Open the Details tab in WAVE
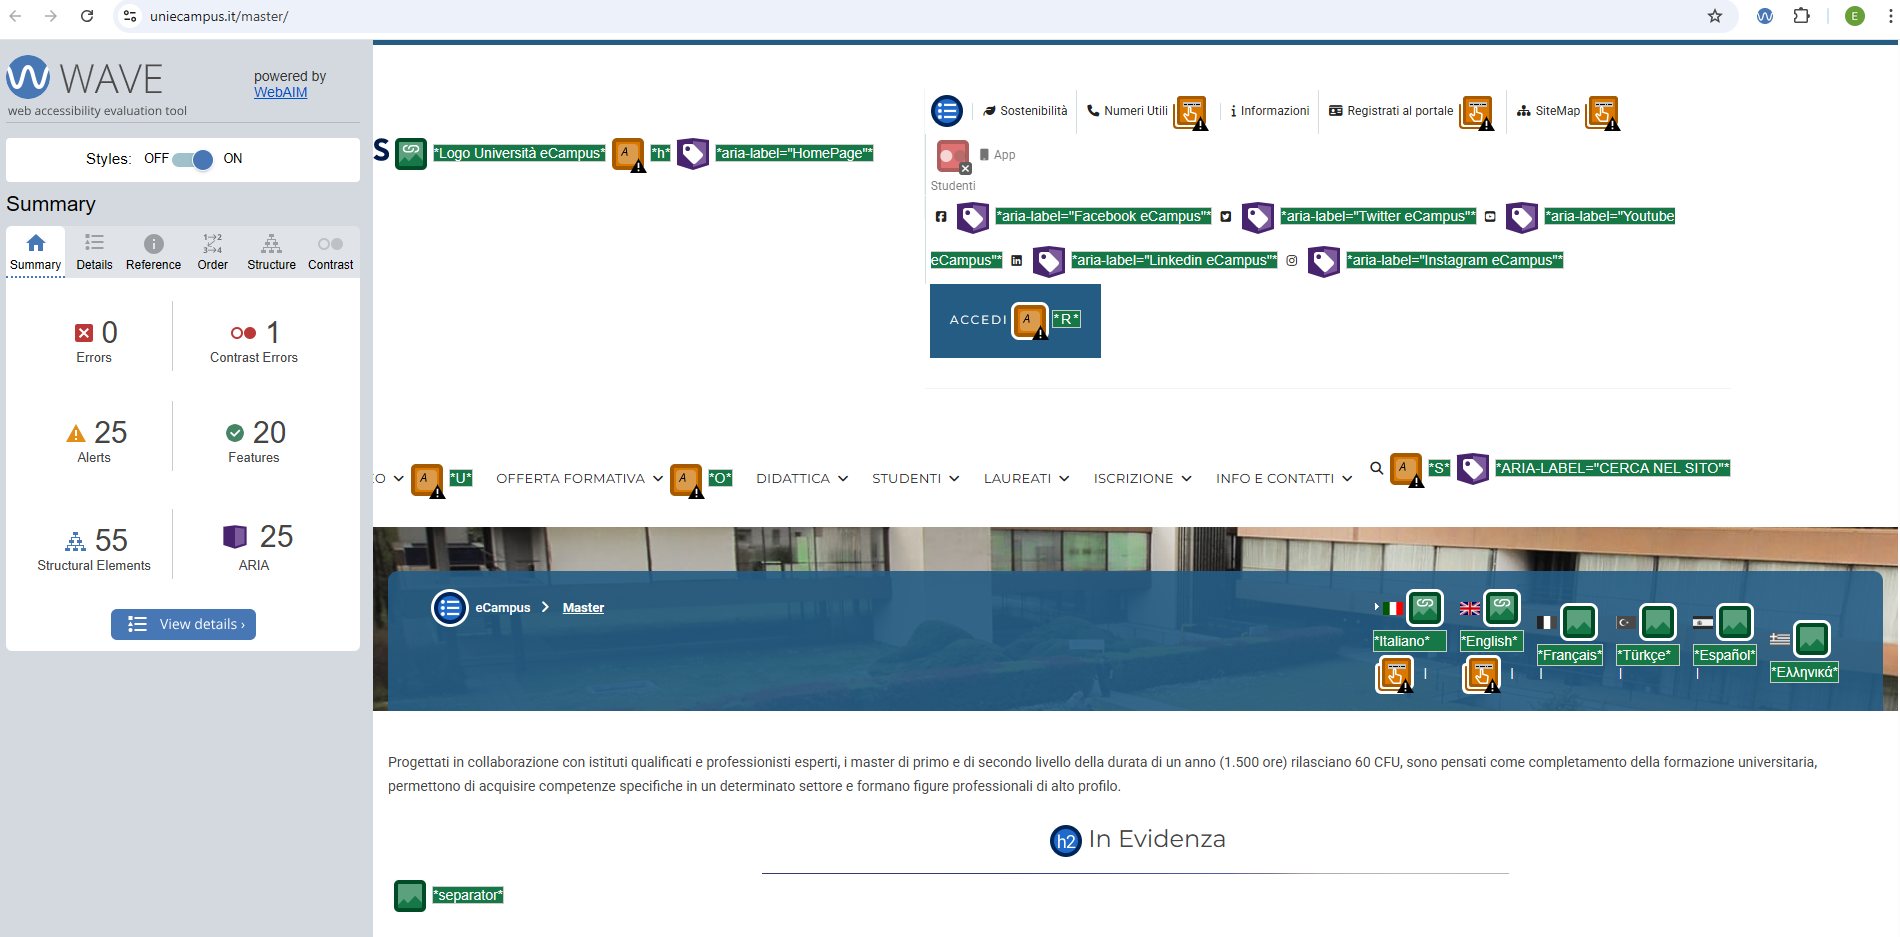Screen dimensions: 1900x937 (94, 252)
